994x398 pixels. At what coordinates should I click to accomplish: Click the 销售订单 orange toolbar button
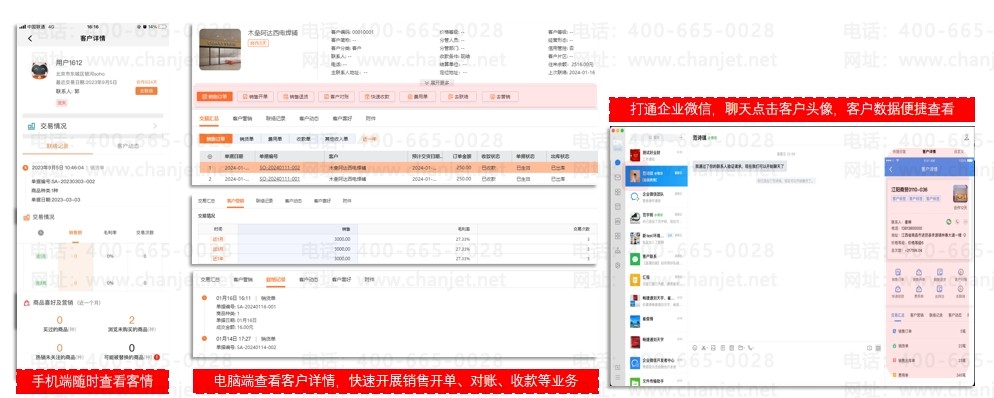[x=215, y=97]
